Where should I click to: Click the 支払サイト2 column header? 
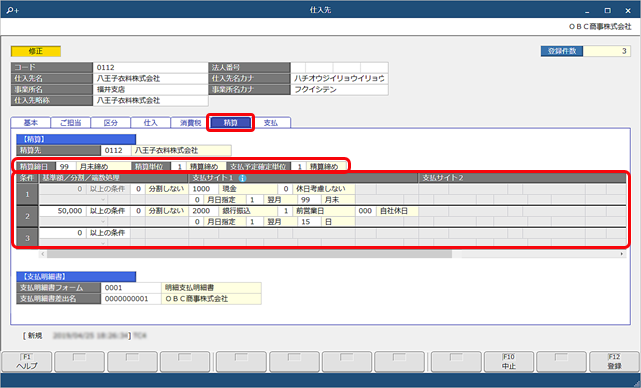(x=522, y=178)
